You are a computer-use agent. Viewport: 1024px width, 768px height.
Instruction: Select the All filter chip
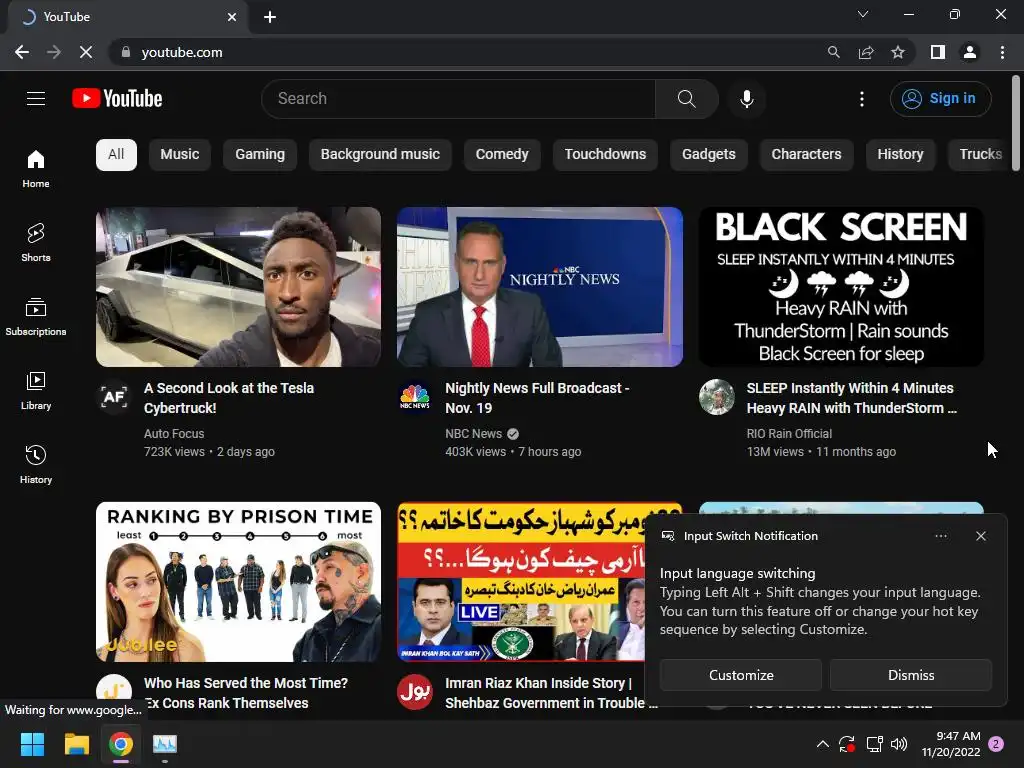coord(116,155)
